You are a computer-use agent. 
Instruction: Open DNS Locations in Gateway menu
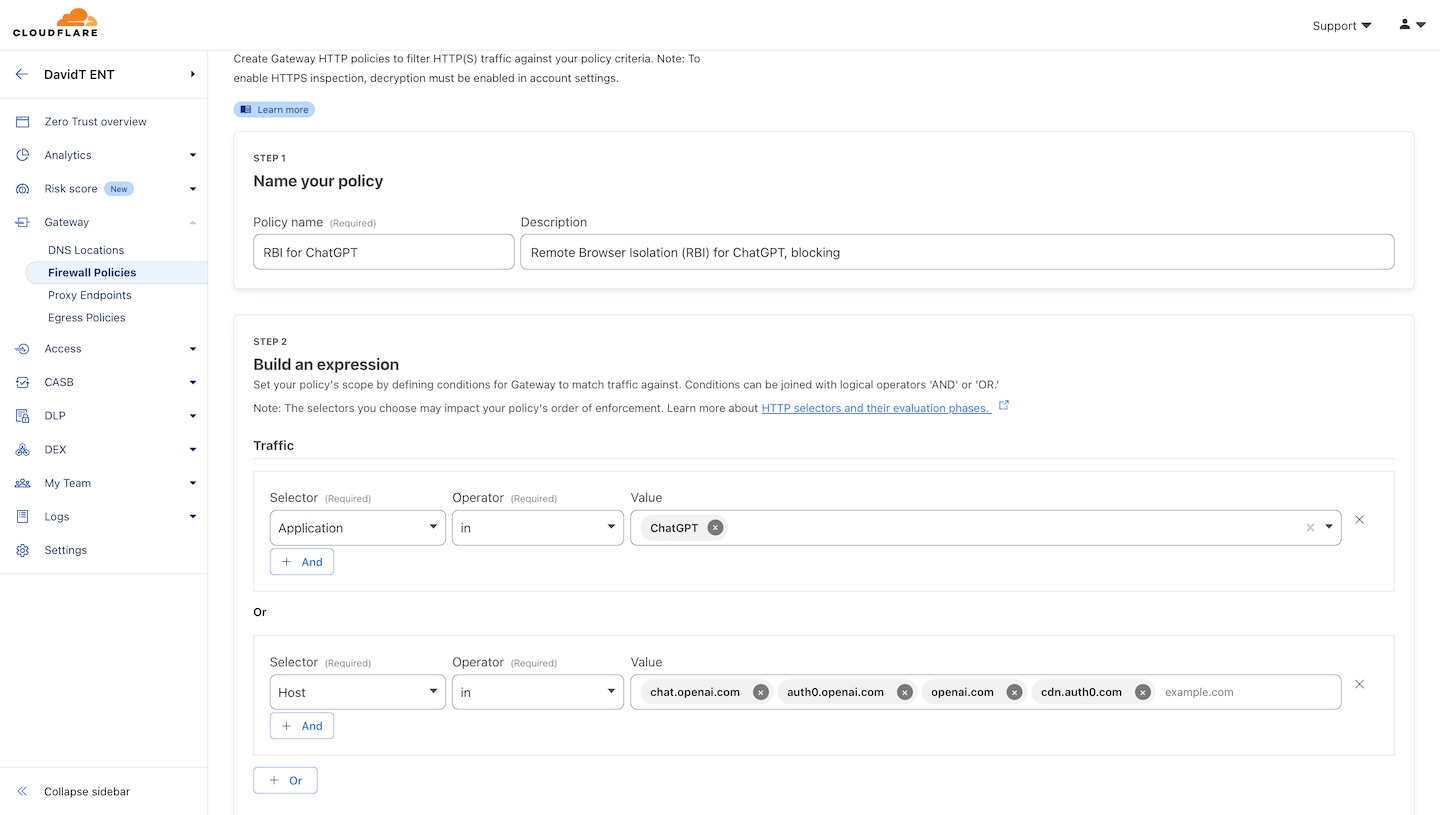[86, 250]
